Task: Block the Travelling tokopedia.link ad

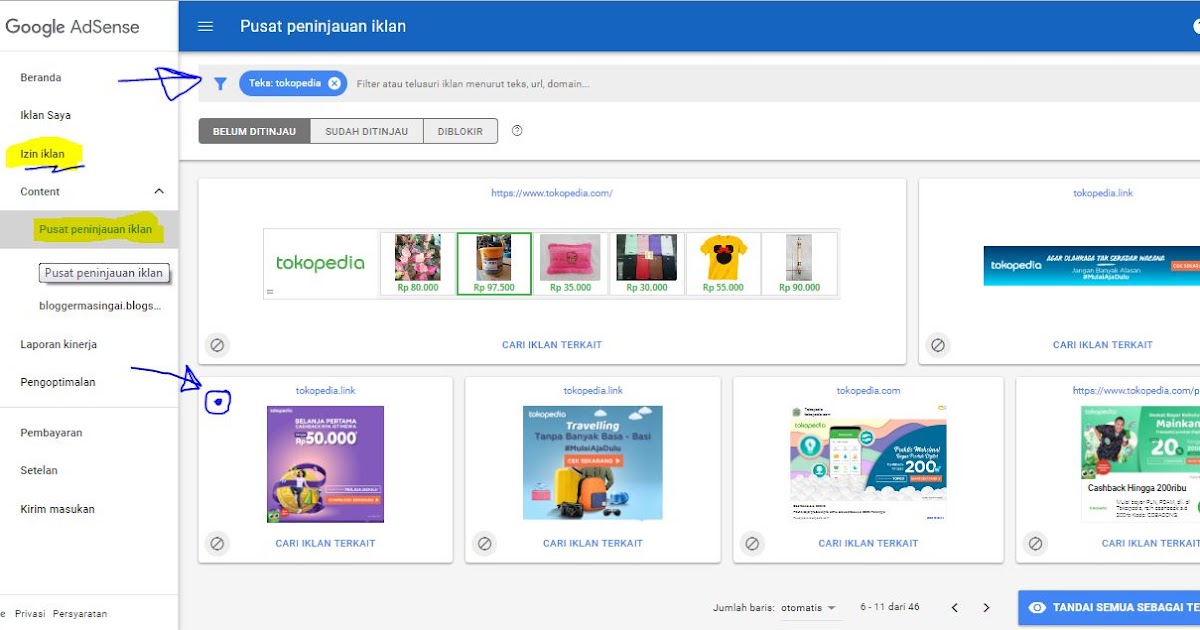Action: [484, 544]
